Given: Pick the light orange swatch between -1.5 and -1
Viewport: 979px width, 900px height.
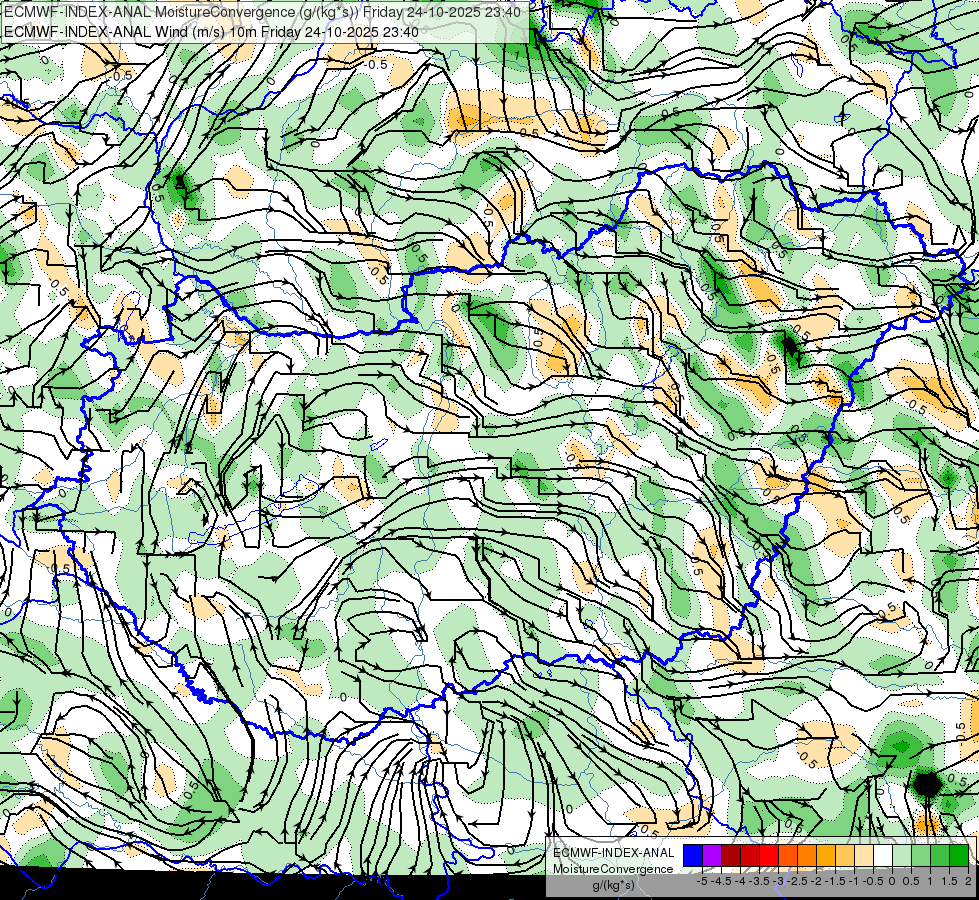Looking at the screenshot, I should [845, 855].
